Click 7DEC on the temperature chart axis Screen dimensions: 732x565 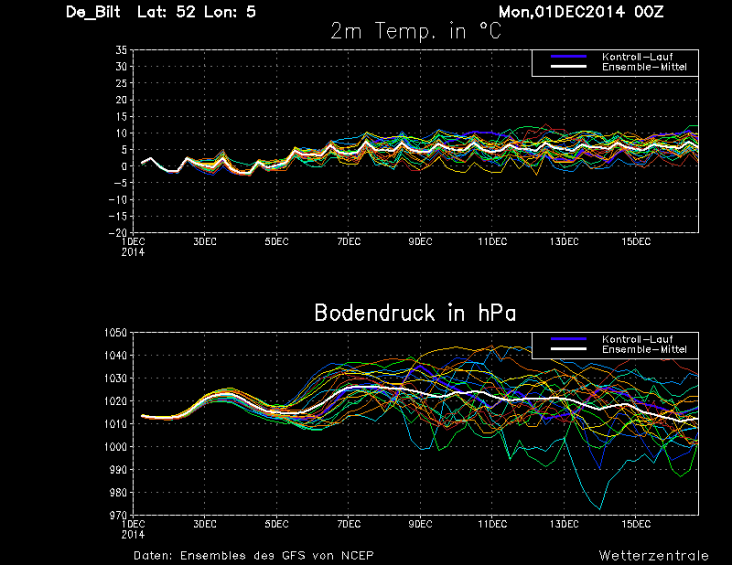pyautogui.click(x=348, y=242)
